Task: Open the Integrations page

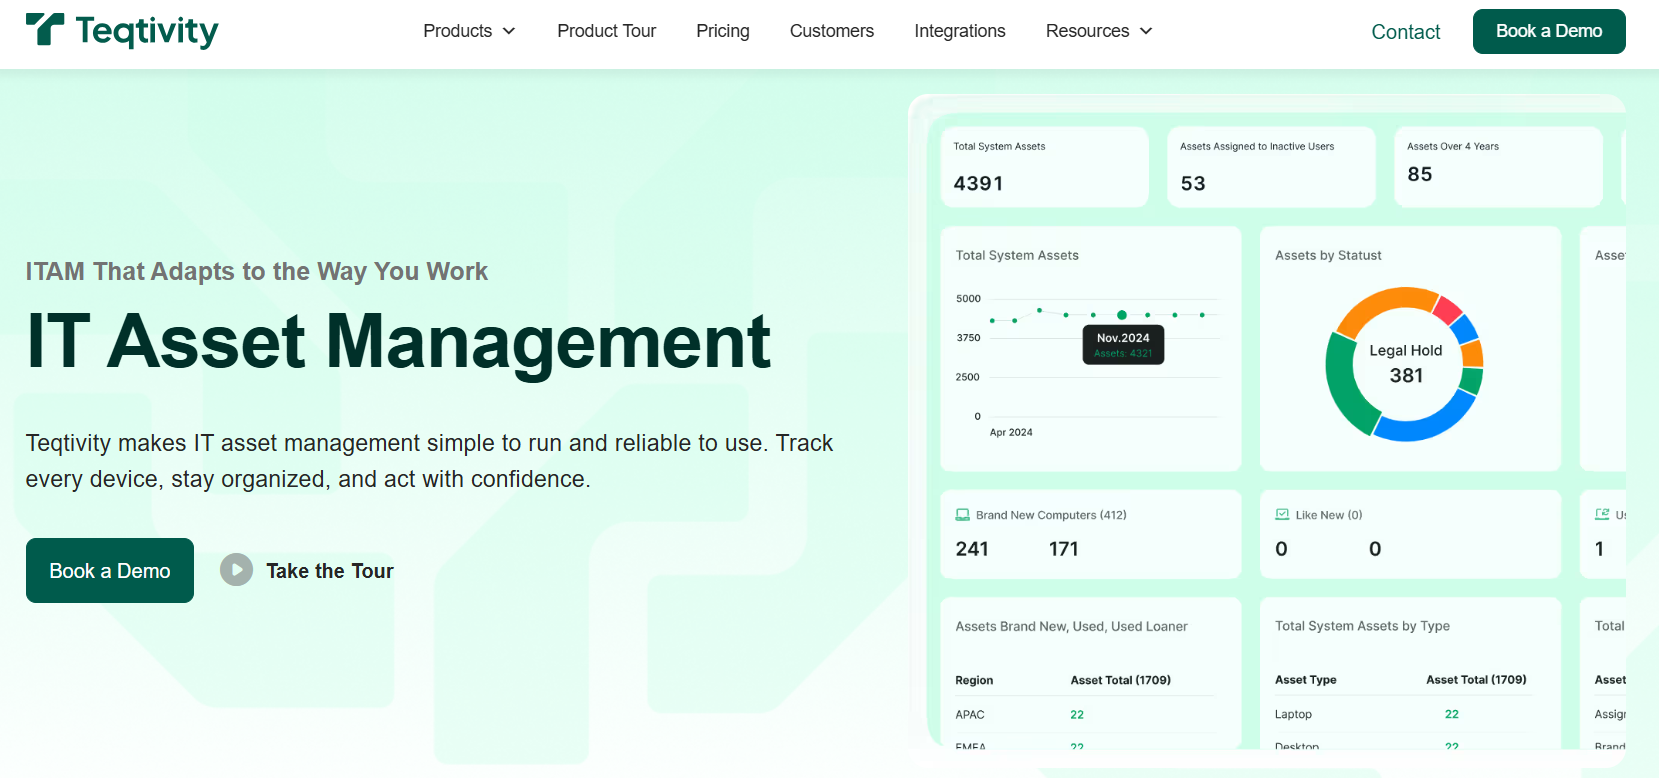Action: tap(960, 31)
